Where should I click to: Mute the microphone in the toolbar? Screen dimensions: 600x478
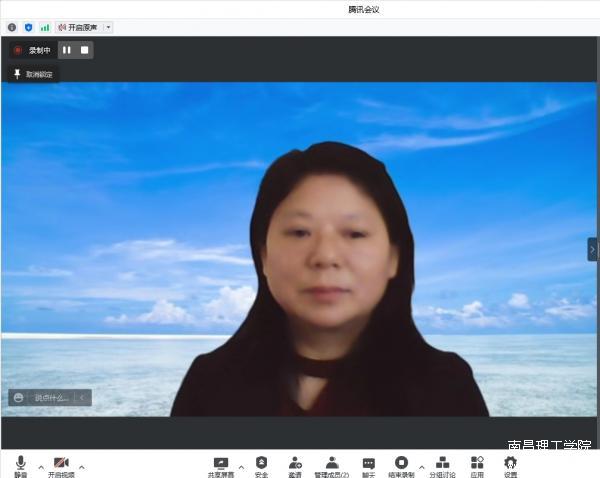pos(20,465)
